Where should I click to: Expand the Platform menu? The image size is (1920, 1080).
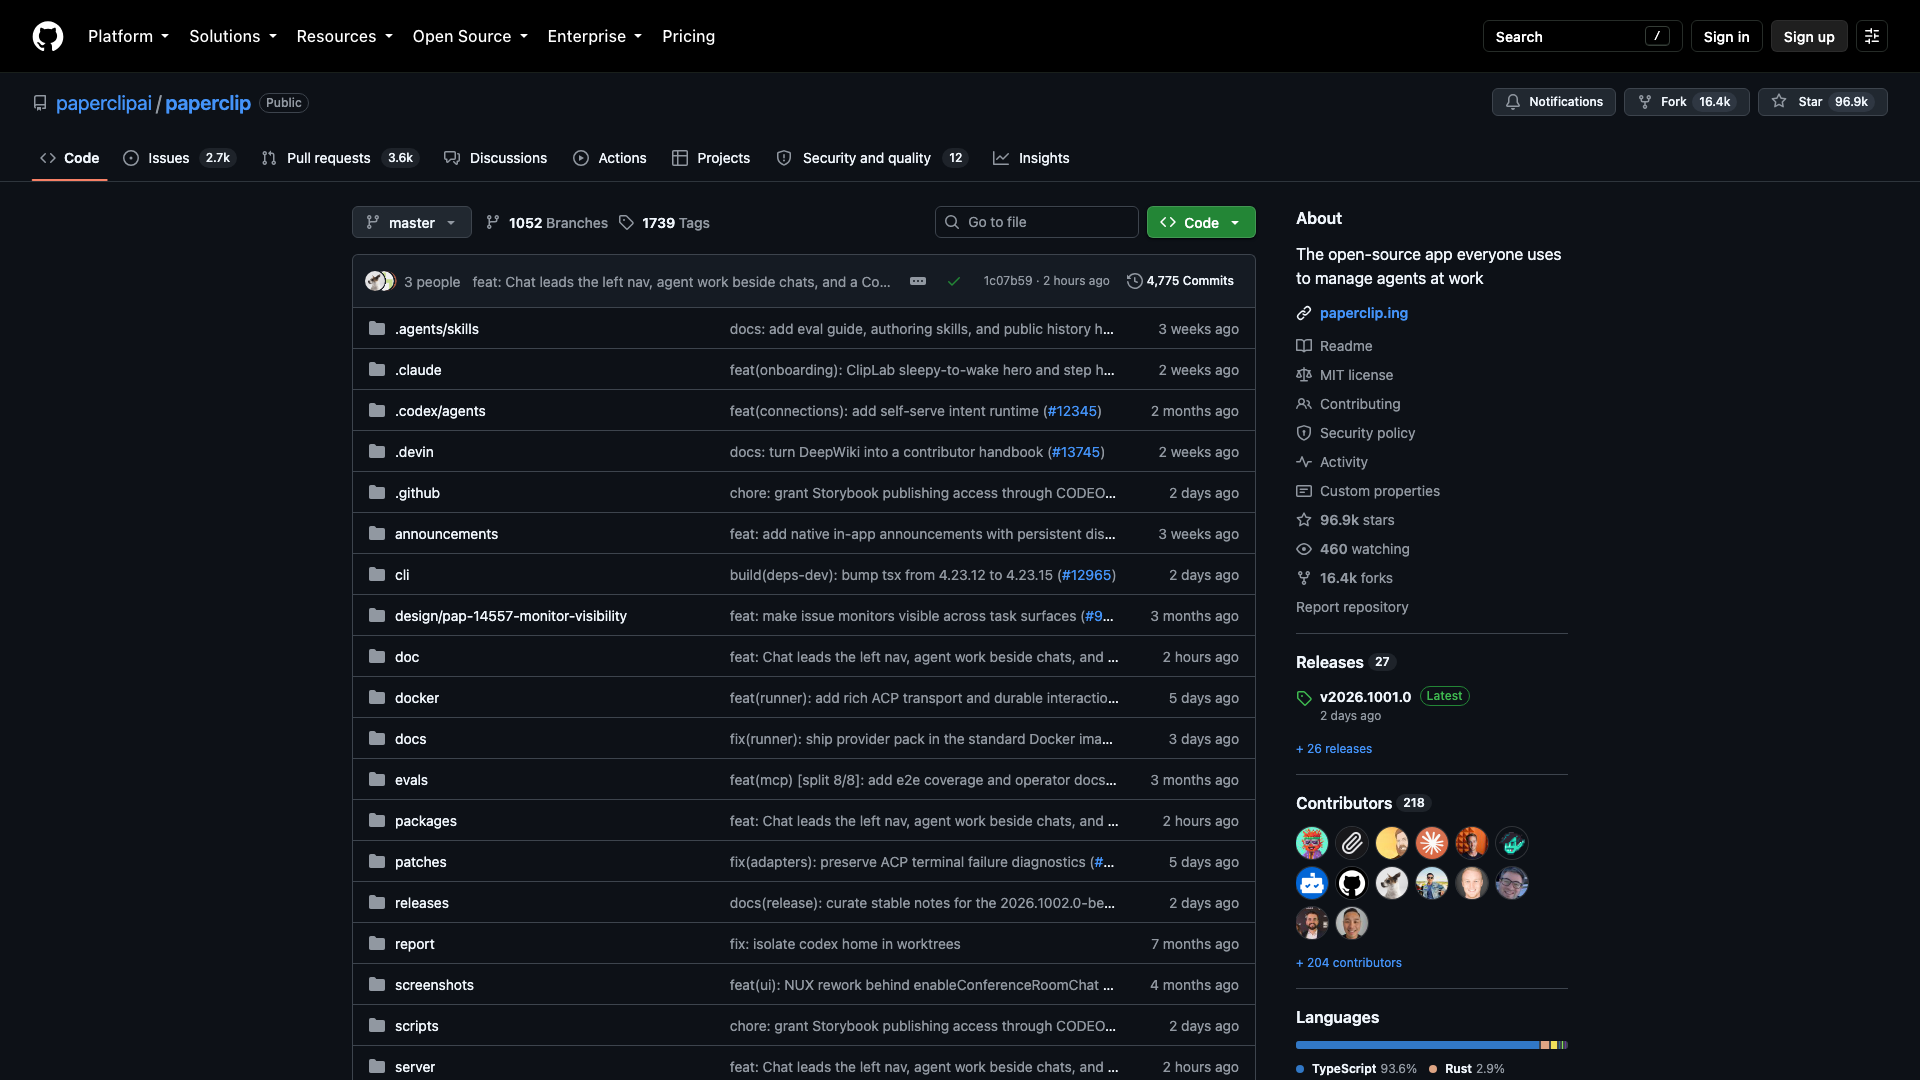(x=128, y=36)
